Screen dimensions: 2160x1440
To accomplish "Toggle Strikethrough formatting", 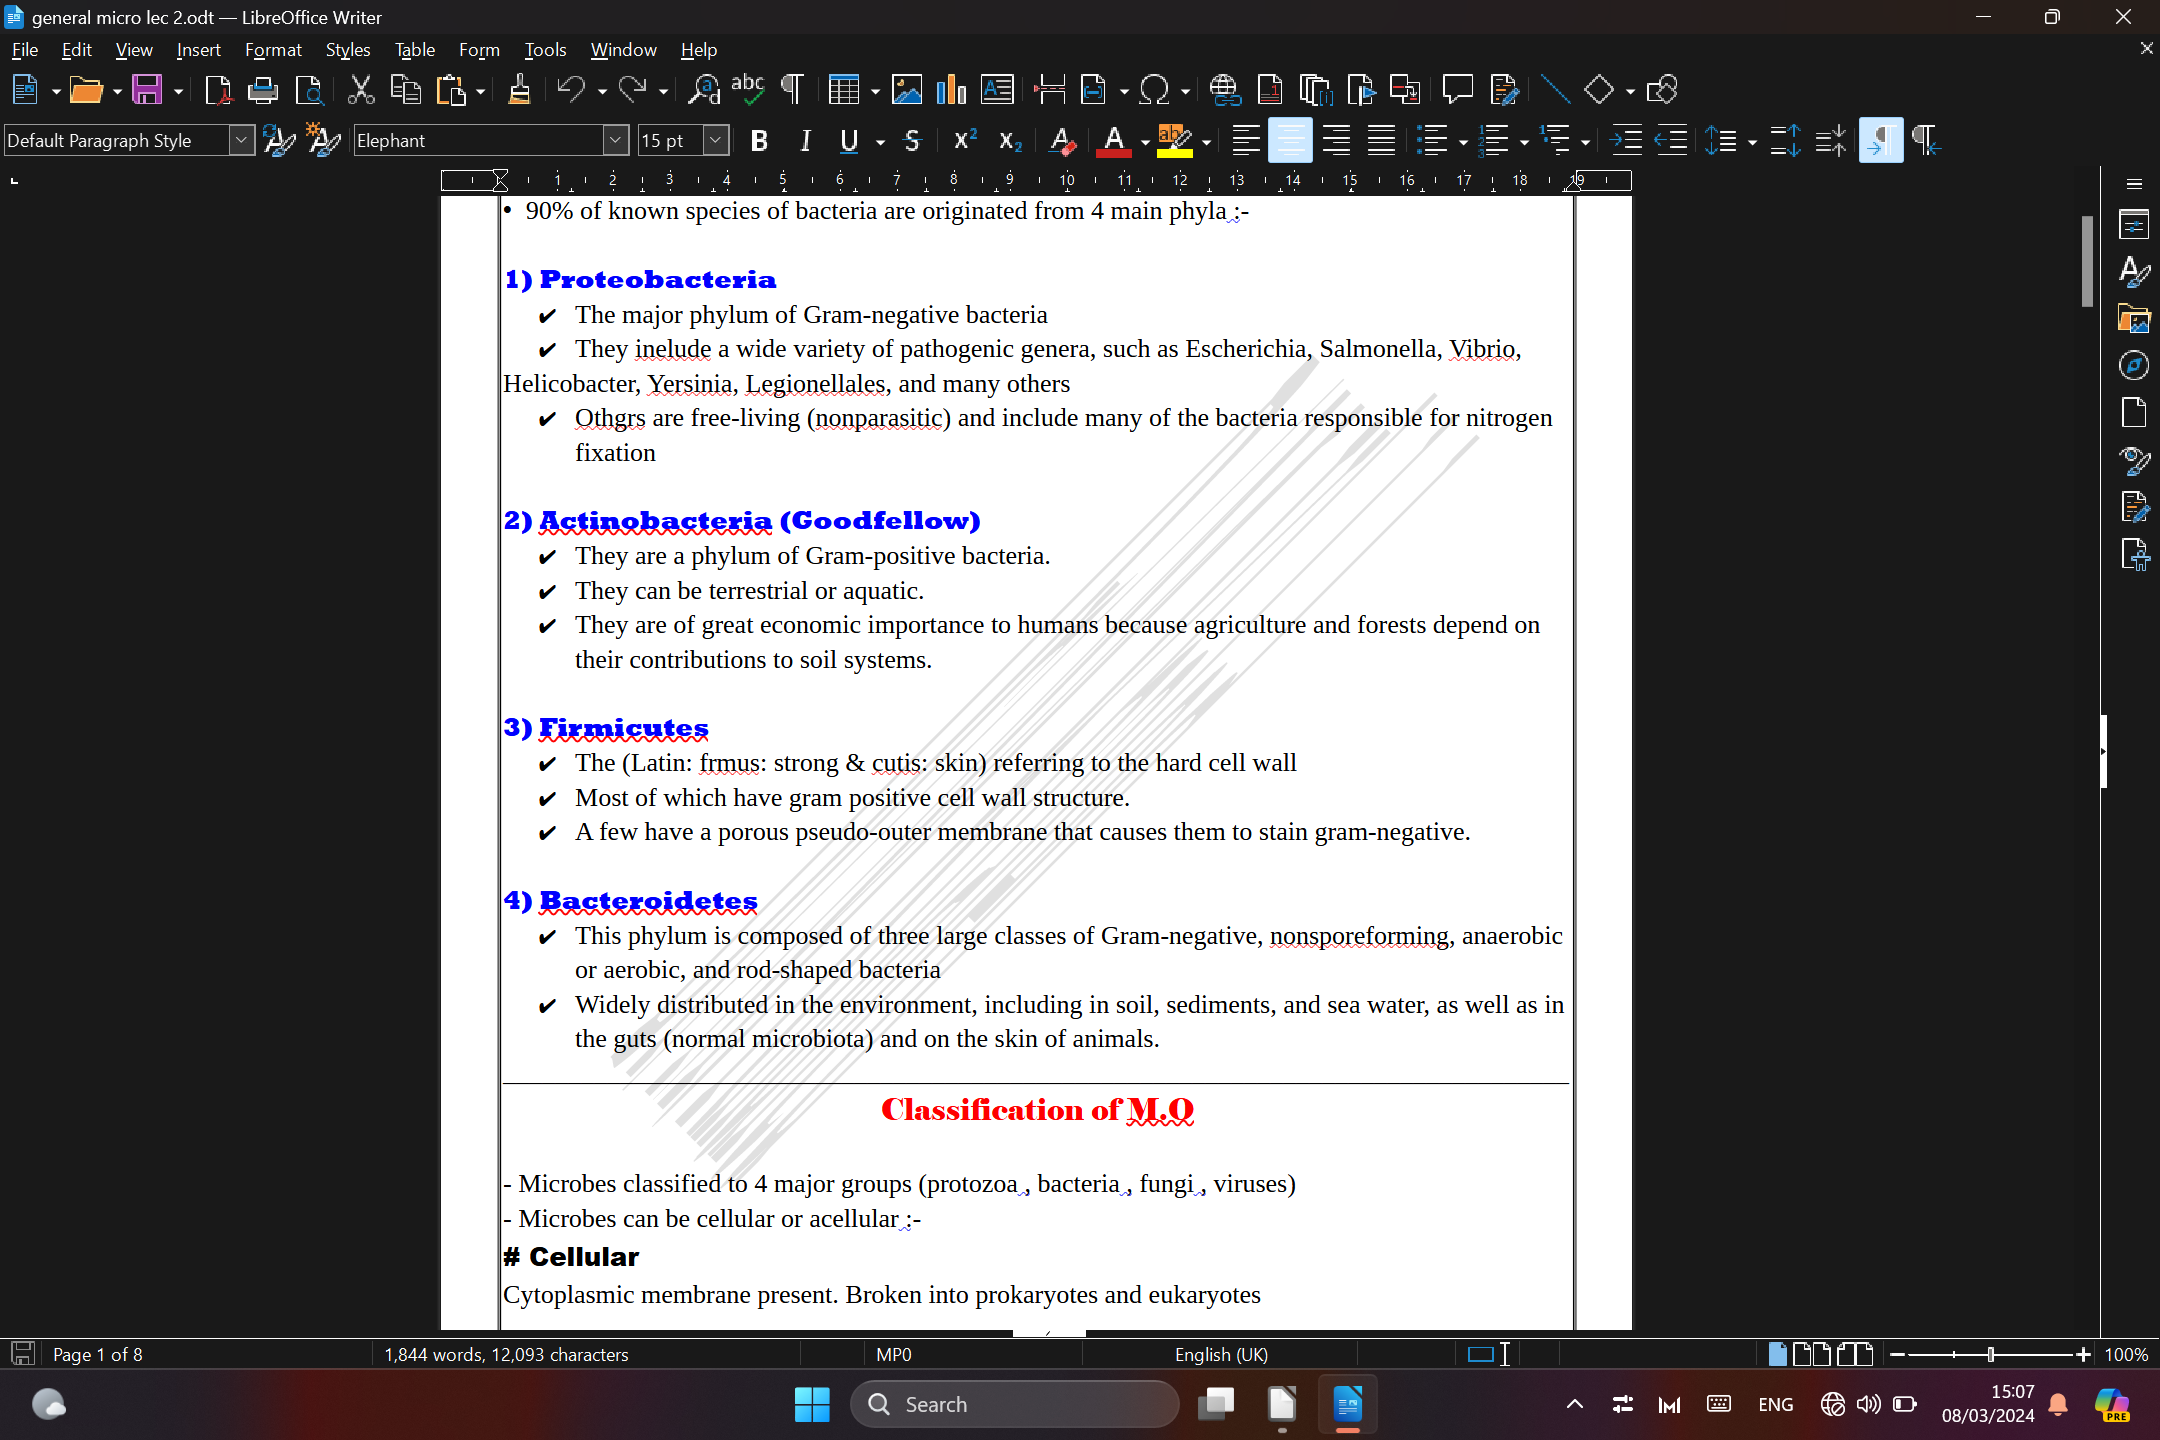I will point(912,141).
